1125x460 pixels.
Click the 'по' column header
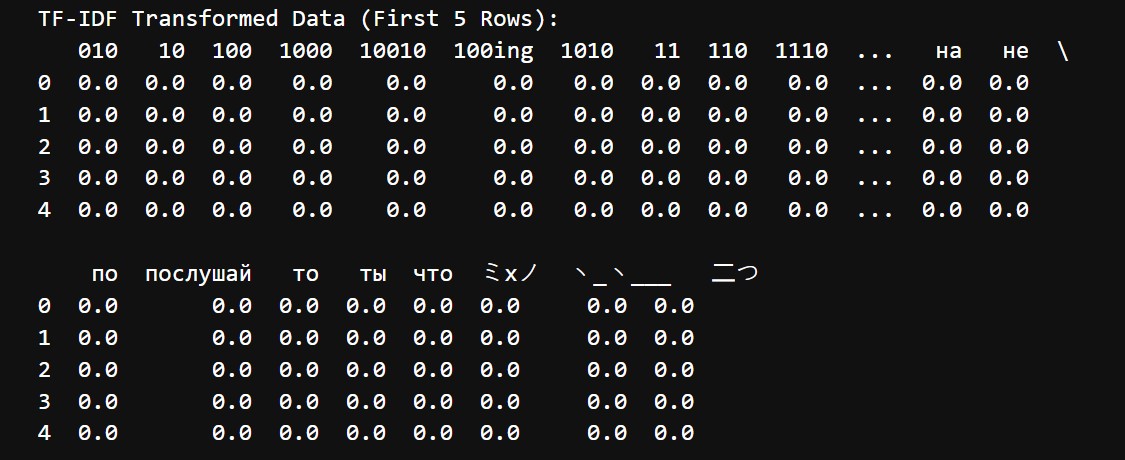tap(105, 275)
